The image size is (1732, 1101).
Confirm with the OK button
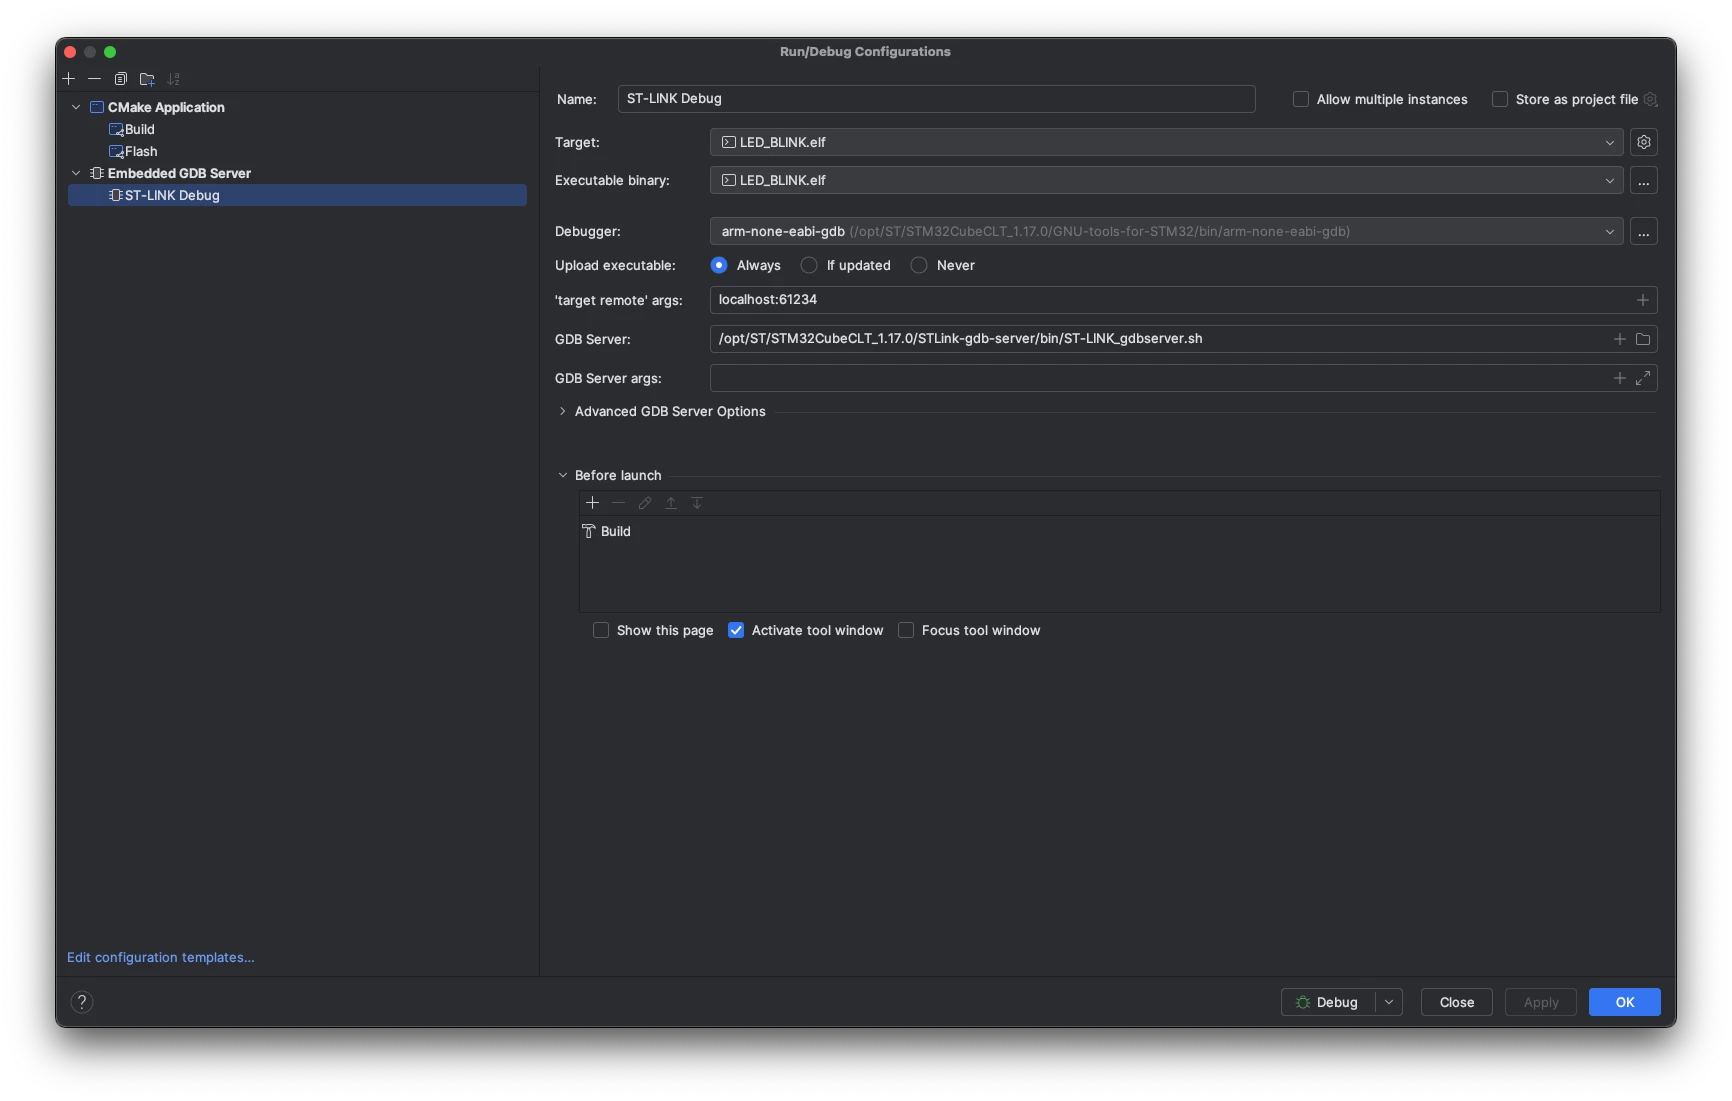[1625, 1002]
